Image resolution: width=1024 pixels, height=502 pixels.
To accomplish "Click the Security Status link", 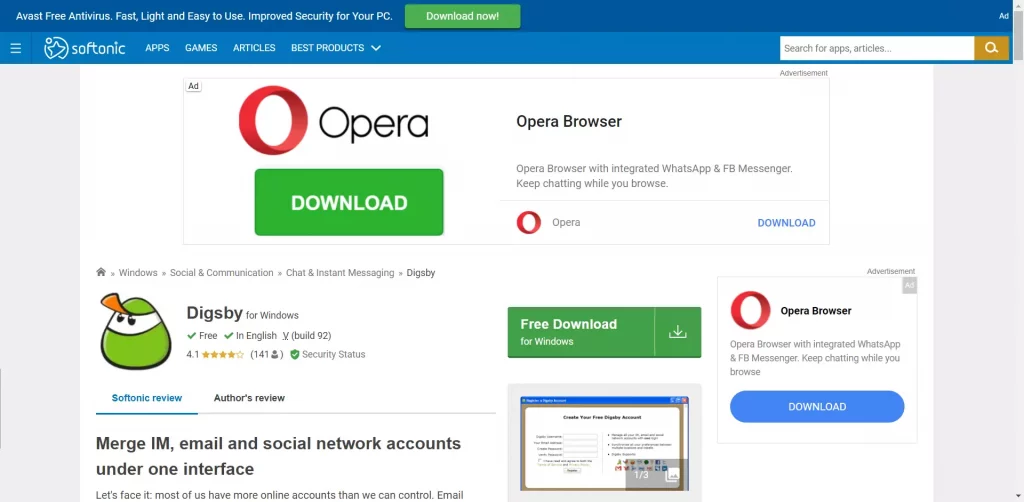I will pyautogui.click(x=334, y=354).
